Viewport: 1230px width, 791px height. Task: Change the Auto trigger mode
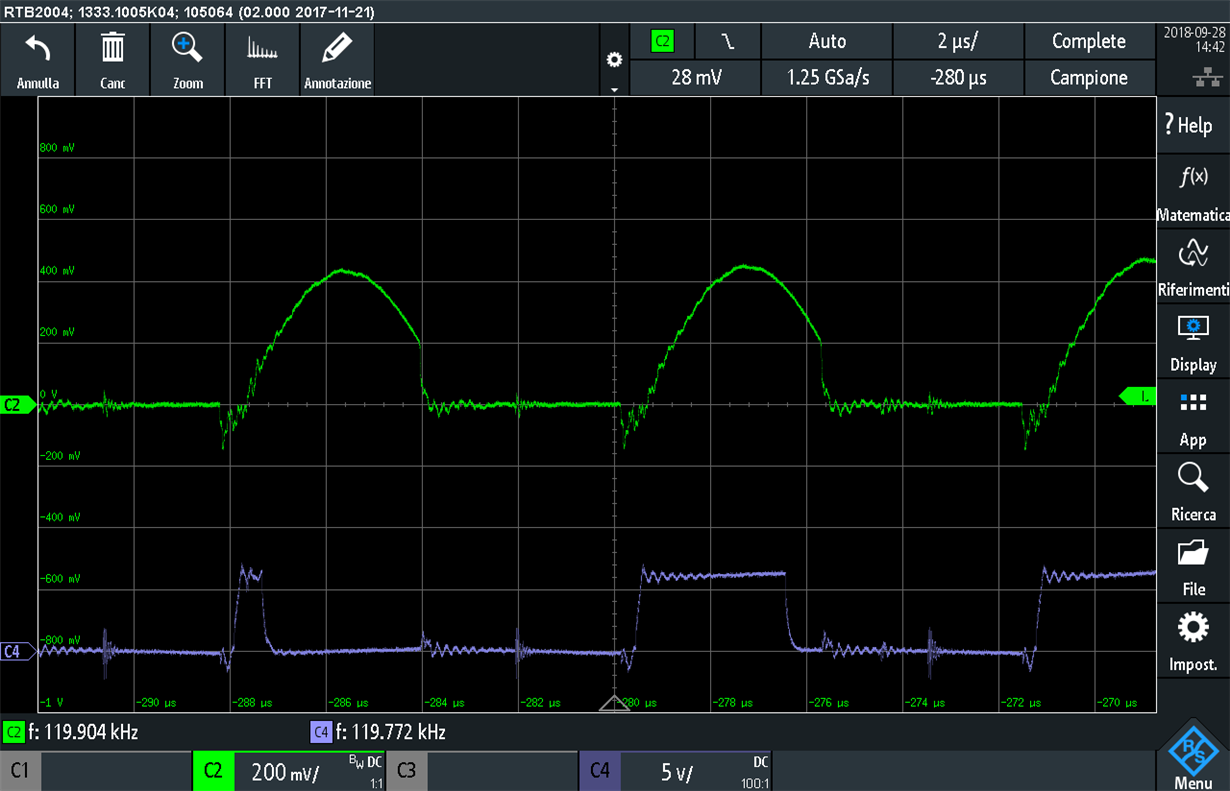point(827,41)
